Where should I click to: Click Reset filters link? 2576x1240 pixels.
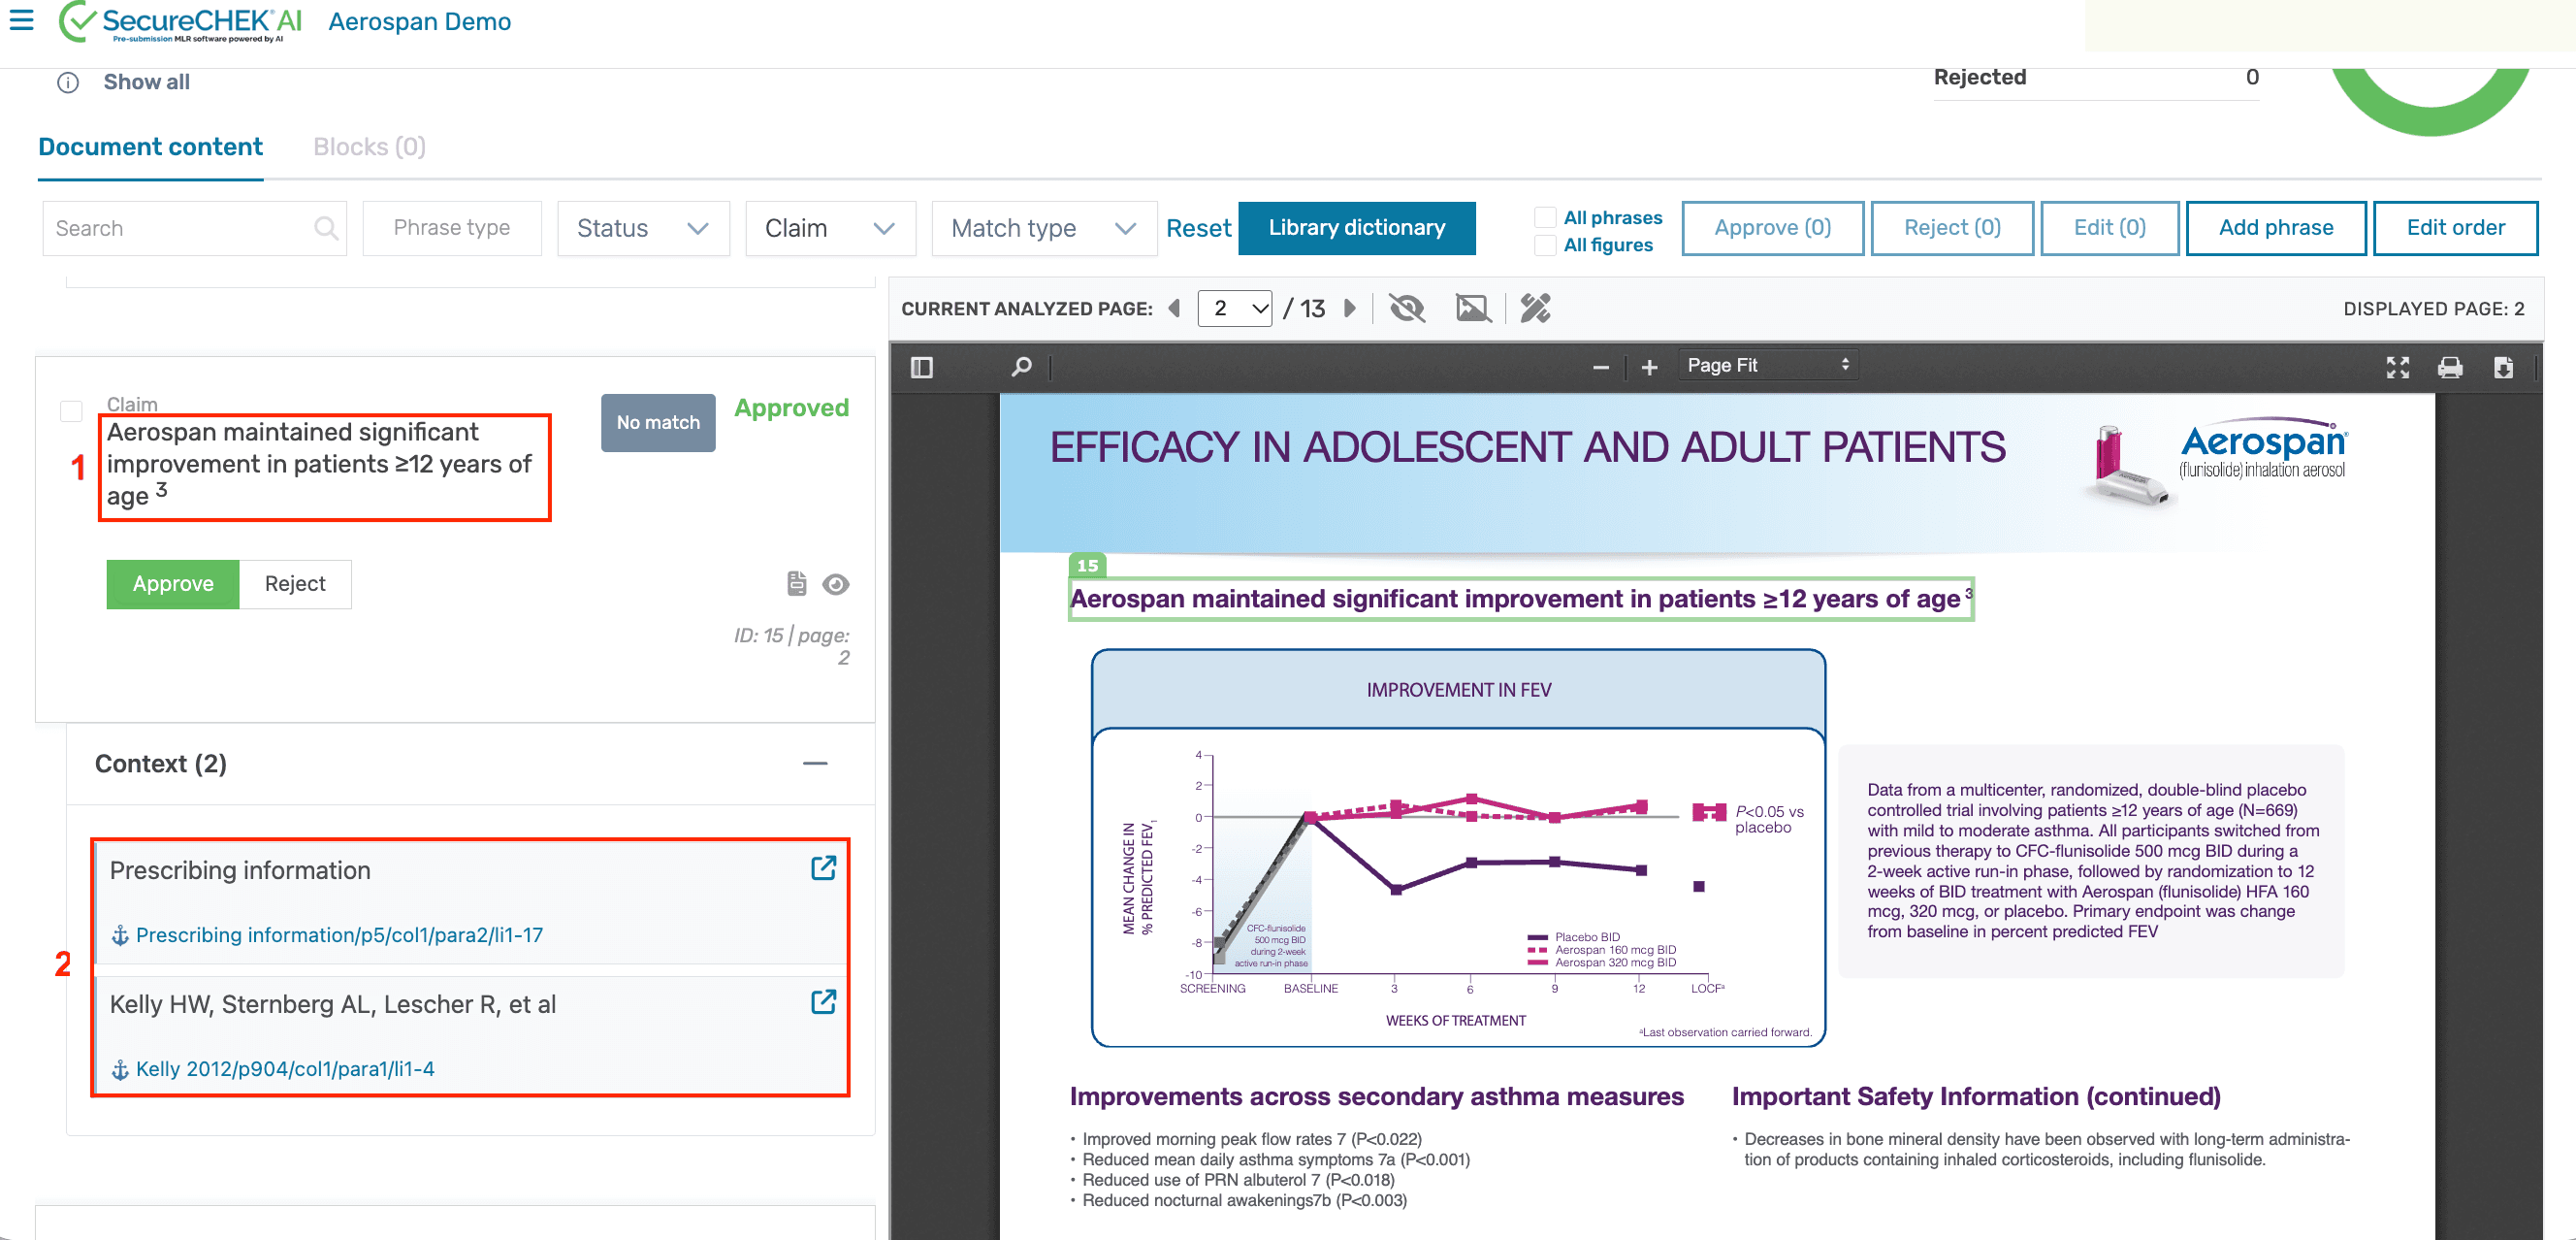[1198, 229]
